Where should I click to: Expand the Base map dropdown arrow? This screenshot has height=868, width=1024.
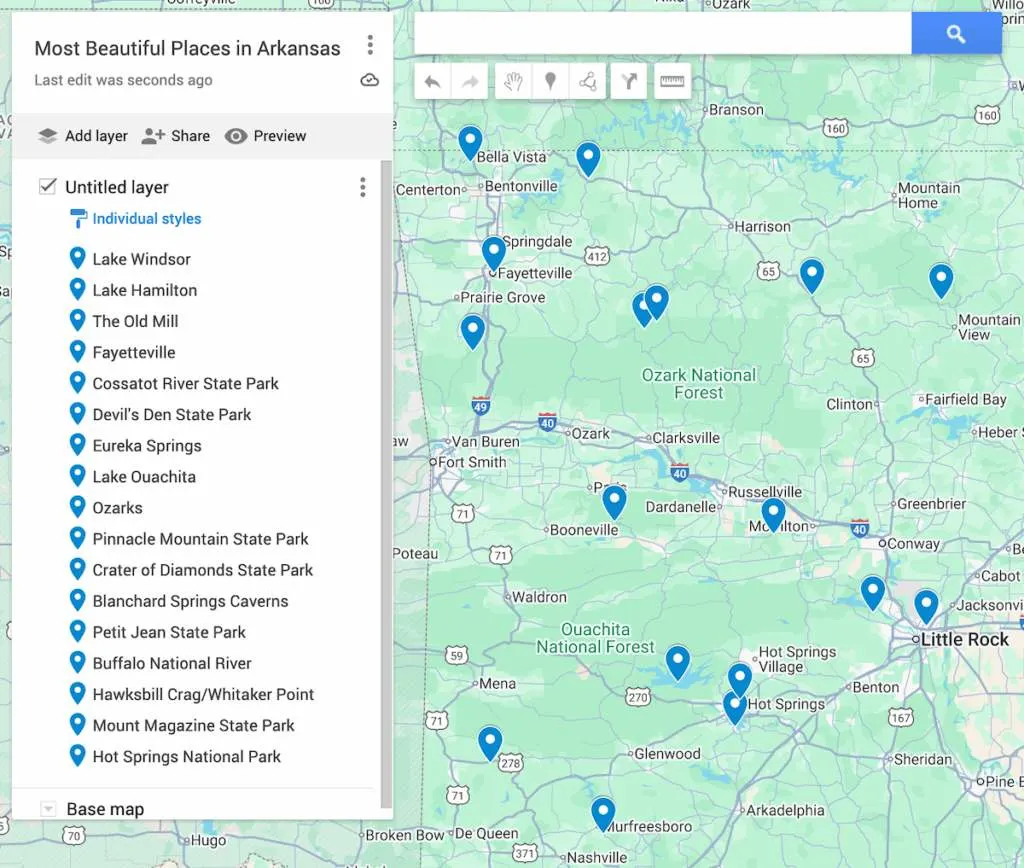tap(48, 809)
